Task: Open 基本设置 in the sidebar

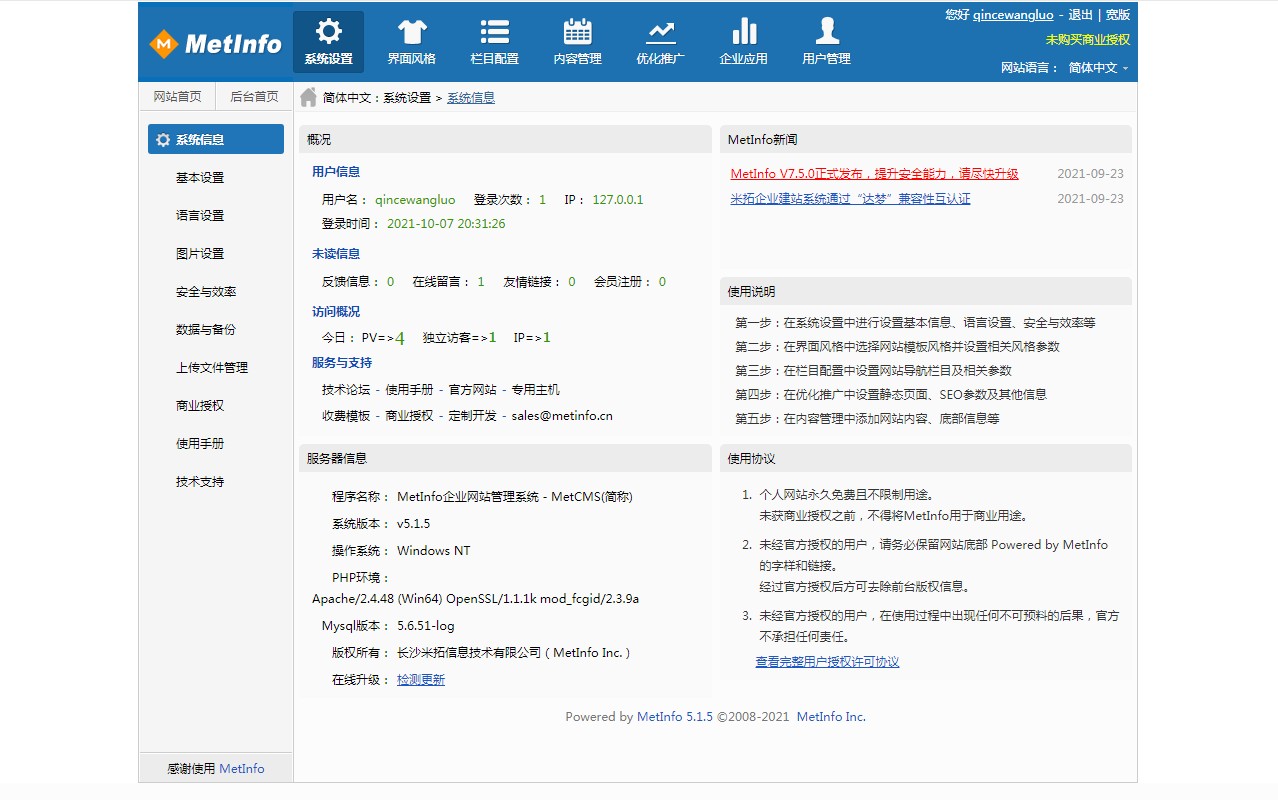Action: (200, 178)
